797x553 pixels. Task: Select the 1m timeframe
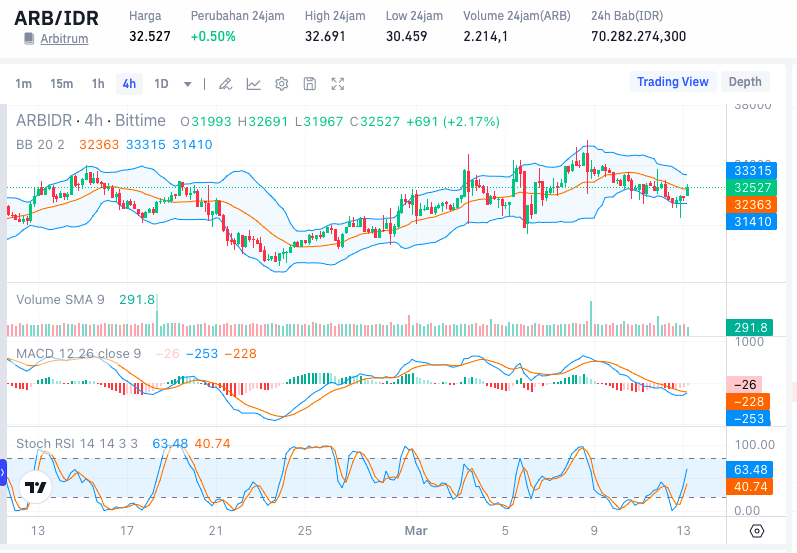tap(23, 84)
